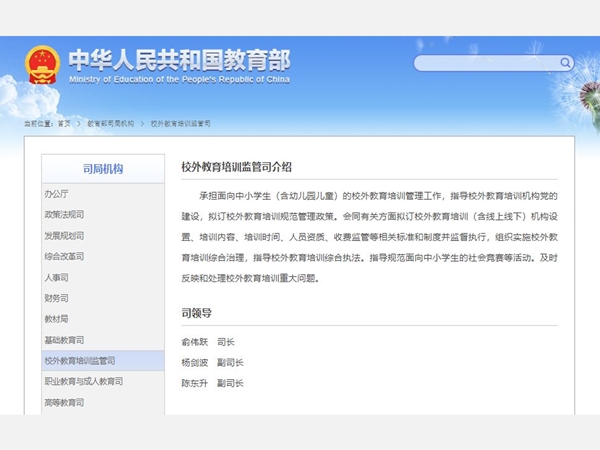This screenshot has width=600, height=450.
Task: Click the 副司长 title beside 陈东升
Action: point(230,383)
